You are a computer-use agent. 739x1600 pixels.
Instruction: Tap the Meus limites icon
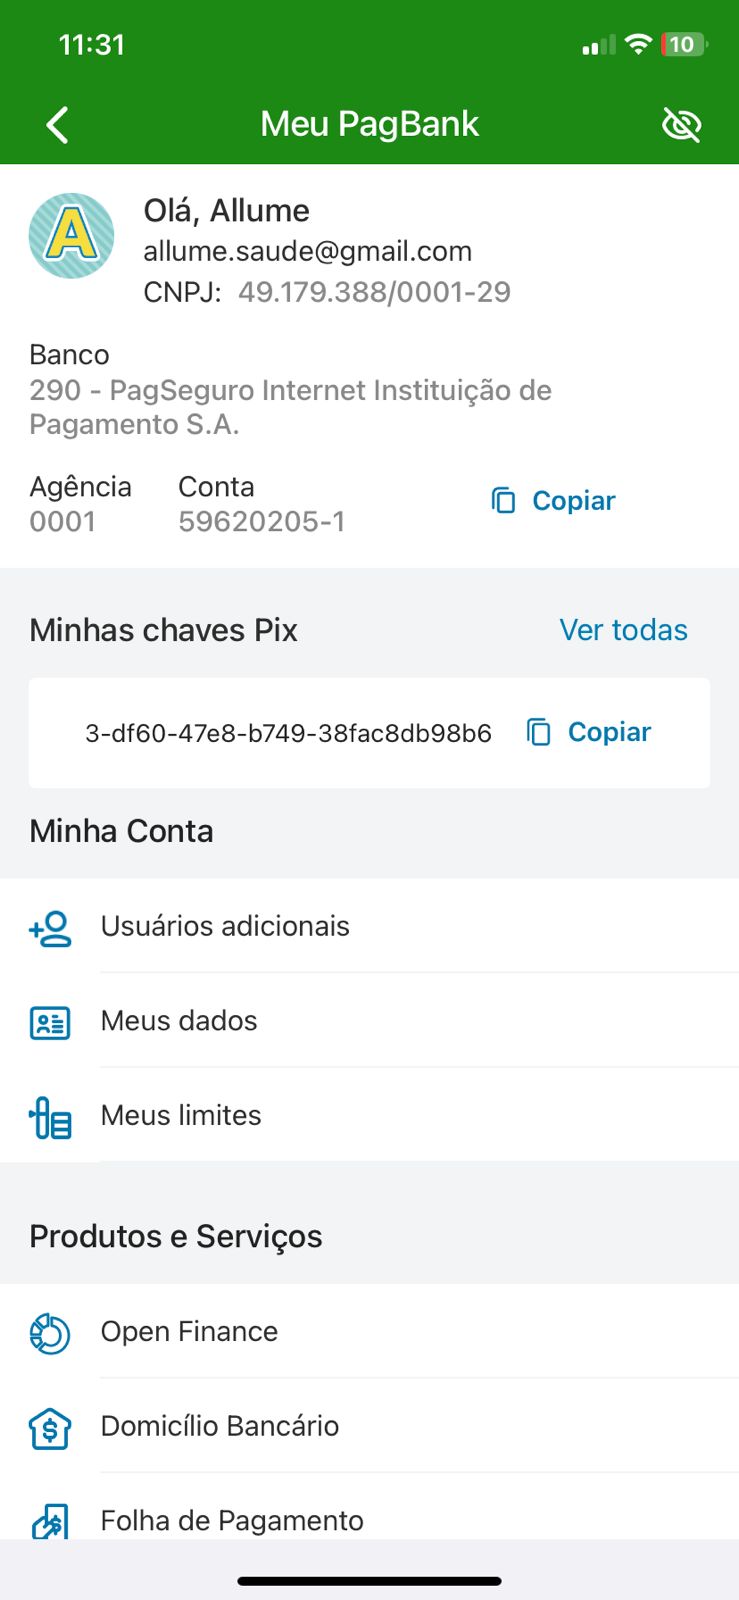(x=50, y=1118)
